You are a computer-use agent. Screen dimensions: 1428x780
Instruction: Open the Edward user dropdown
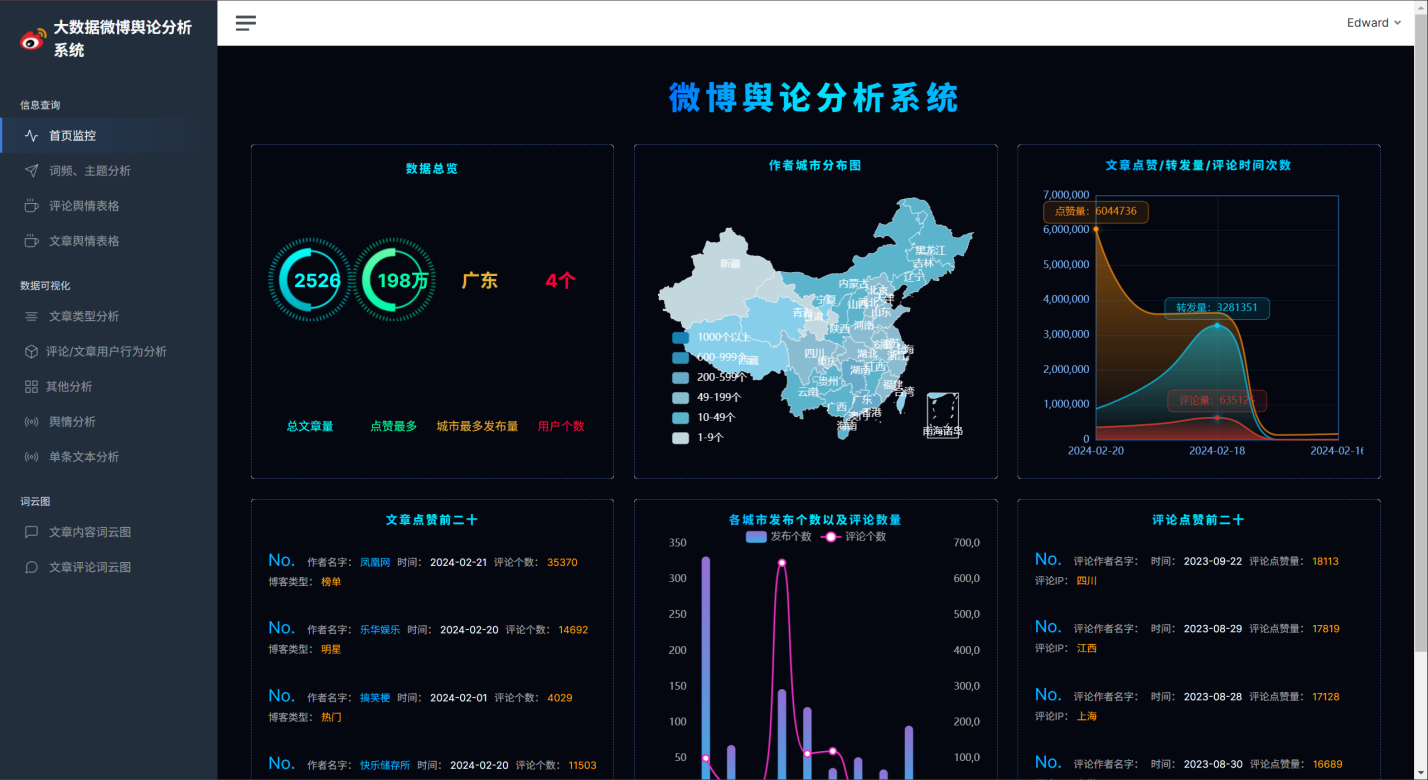coord(1374,23)
